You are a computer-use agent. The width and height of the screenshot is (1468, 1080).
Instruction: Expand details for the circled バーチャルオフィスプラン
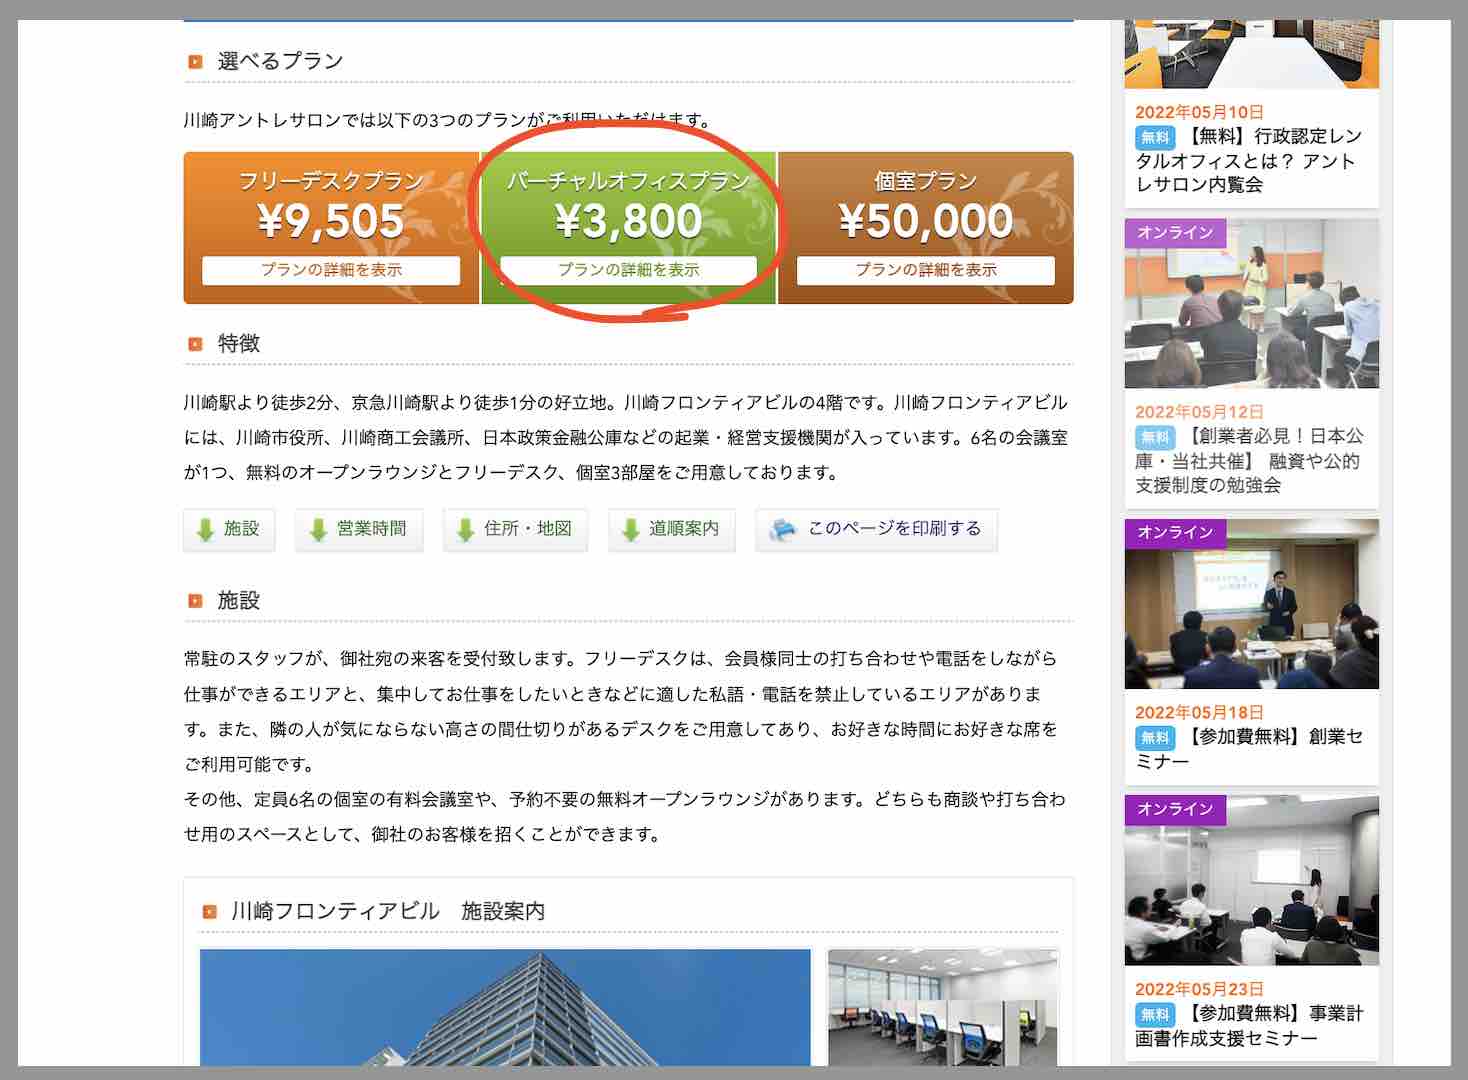click(x=626, y=269)
